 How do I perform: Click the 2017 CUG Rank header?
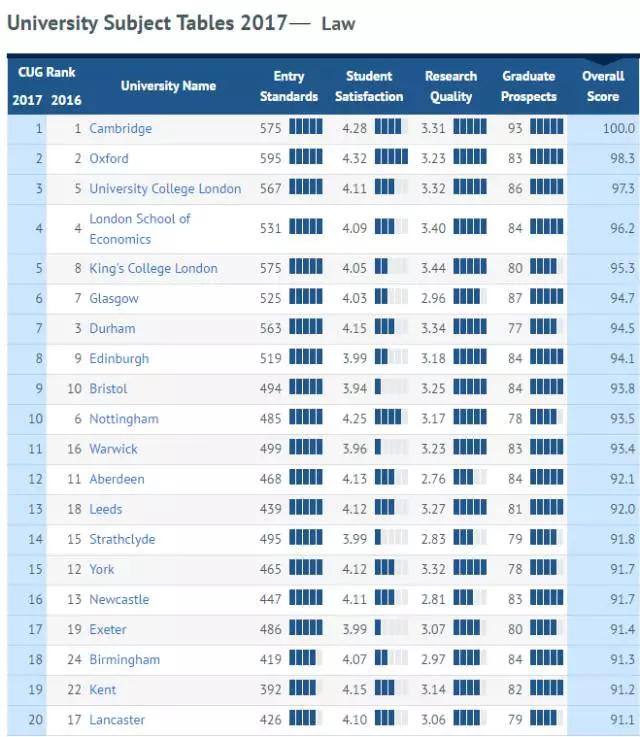pyautogui.click(x=27, y=100)
